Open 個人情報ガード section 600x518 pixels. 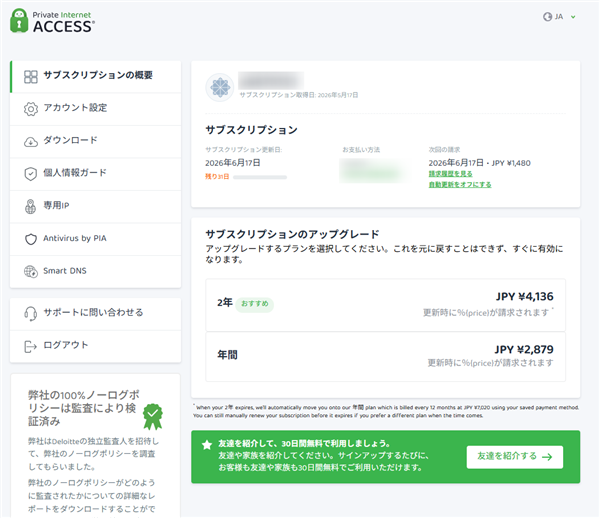point(96,174)
